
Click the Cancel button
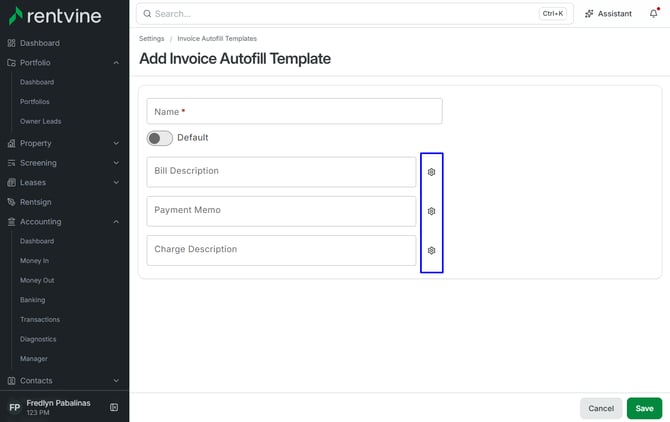coord(601,408)
